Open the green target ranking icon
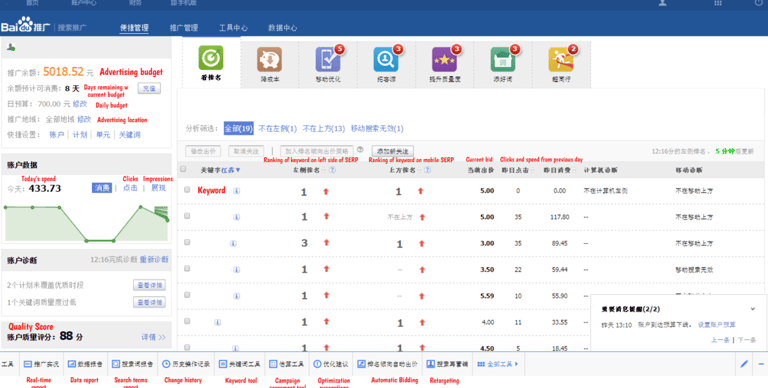The image size is (768, 388). pos(211,58)
